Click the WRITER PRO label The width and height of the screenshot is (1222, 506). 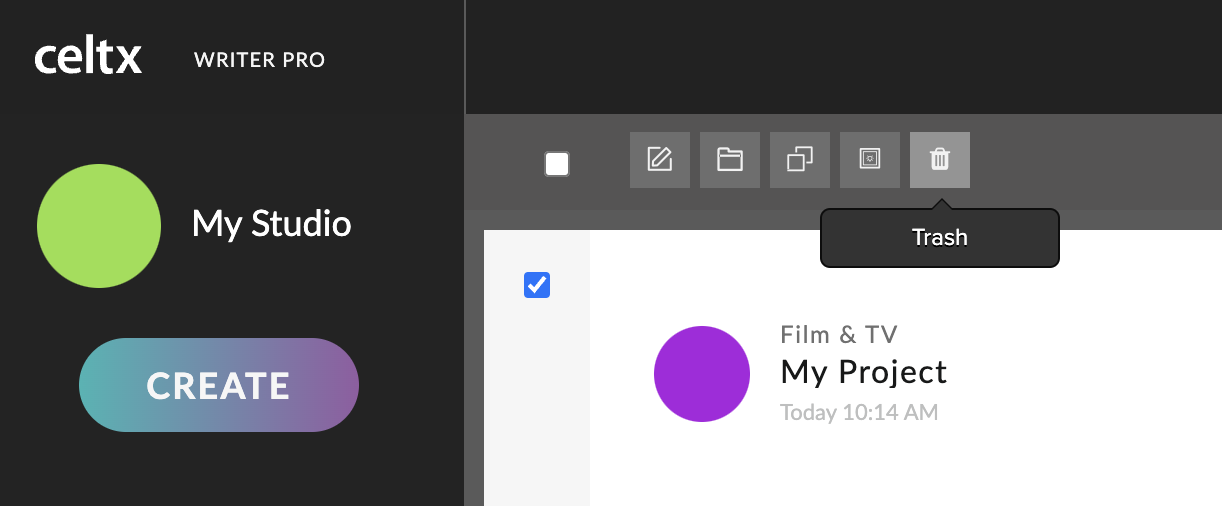tap(260, 60)
